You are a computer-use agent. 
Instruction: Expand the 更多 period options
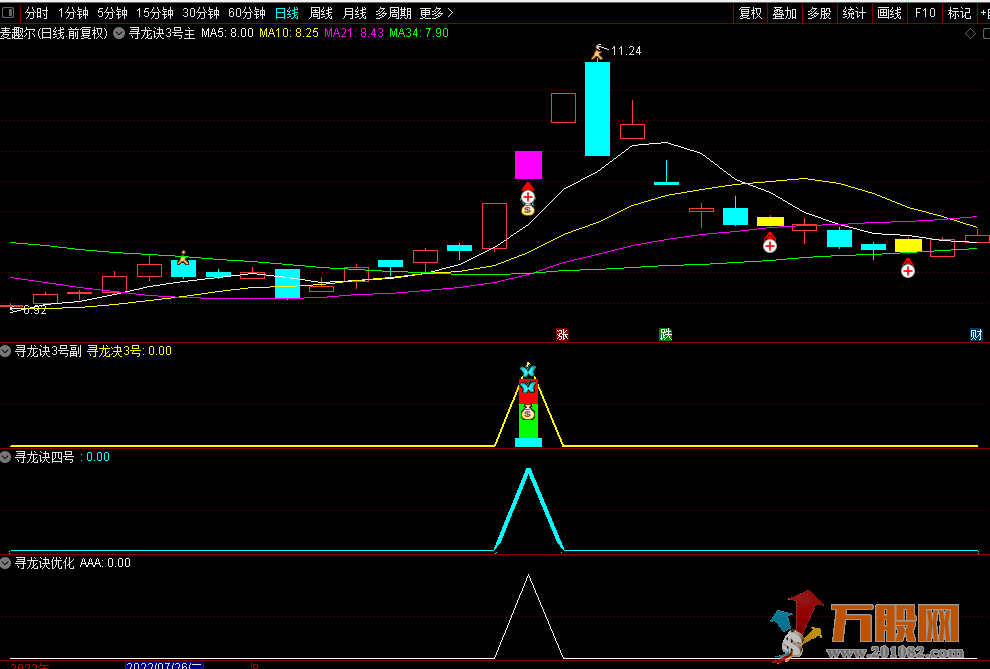click(x=436, y=13)
